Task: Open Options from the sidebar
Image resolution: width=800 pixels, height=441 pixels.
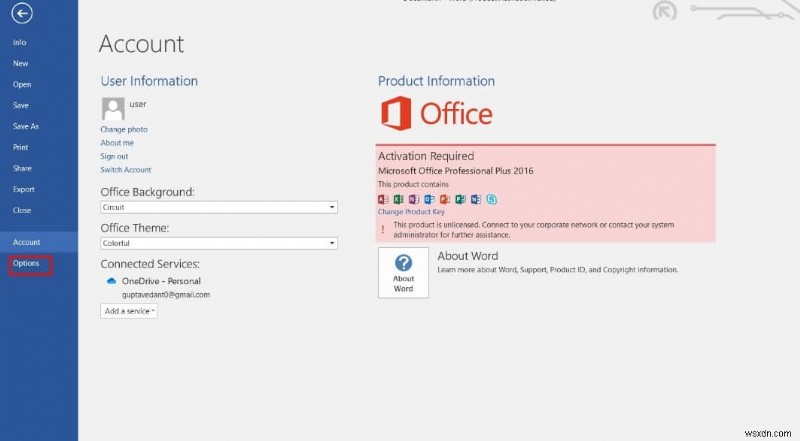Action: tap(26, 263)
